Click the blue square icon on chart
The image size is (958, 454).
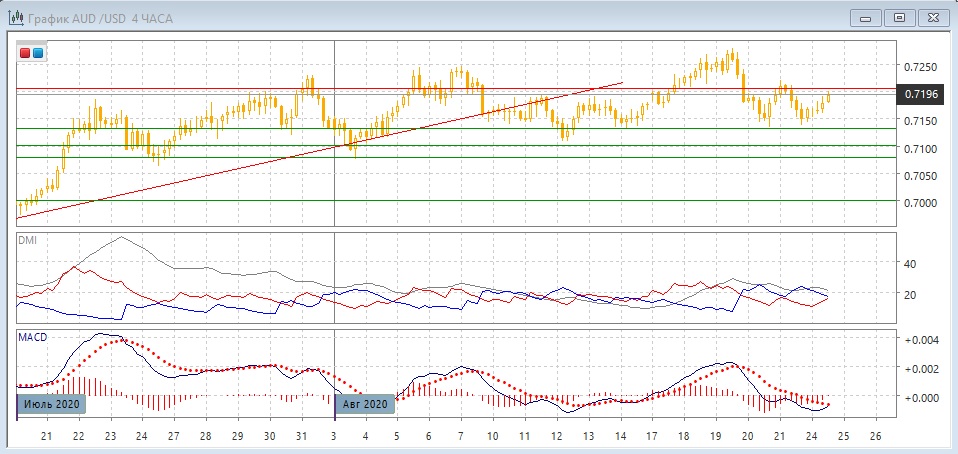point(38,53)
